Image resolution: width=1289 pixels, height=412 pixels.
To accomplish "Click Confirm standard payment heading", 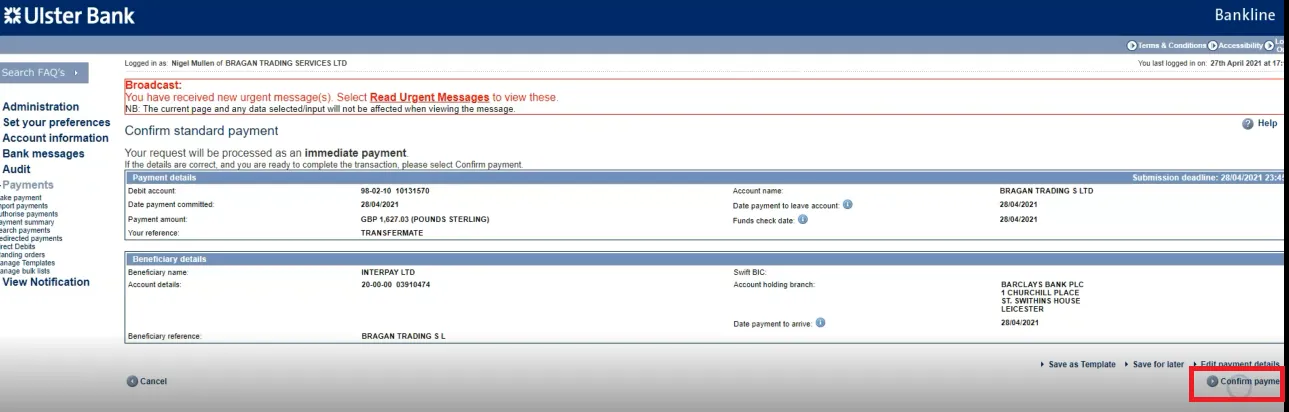I will (201, 131).
